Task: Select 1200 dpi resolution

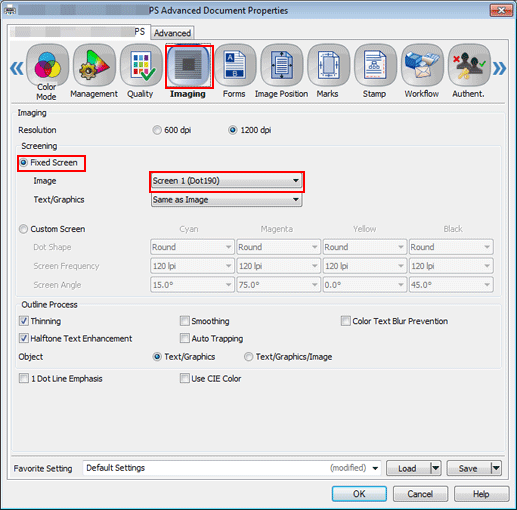Action: [x=233, y=130]
